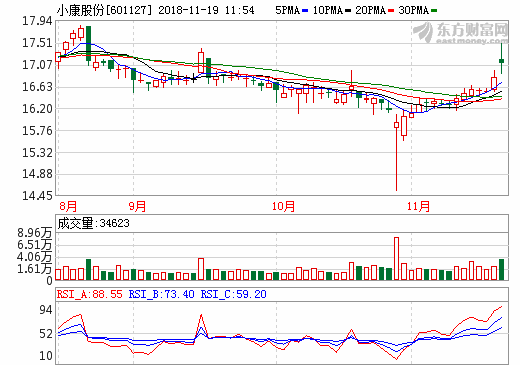Screen dimensions: 520x365
Task: Select the tallest red volume bar
Action: pos(396,259)
